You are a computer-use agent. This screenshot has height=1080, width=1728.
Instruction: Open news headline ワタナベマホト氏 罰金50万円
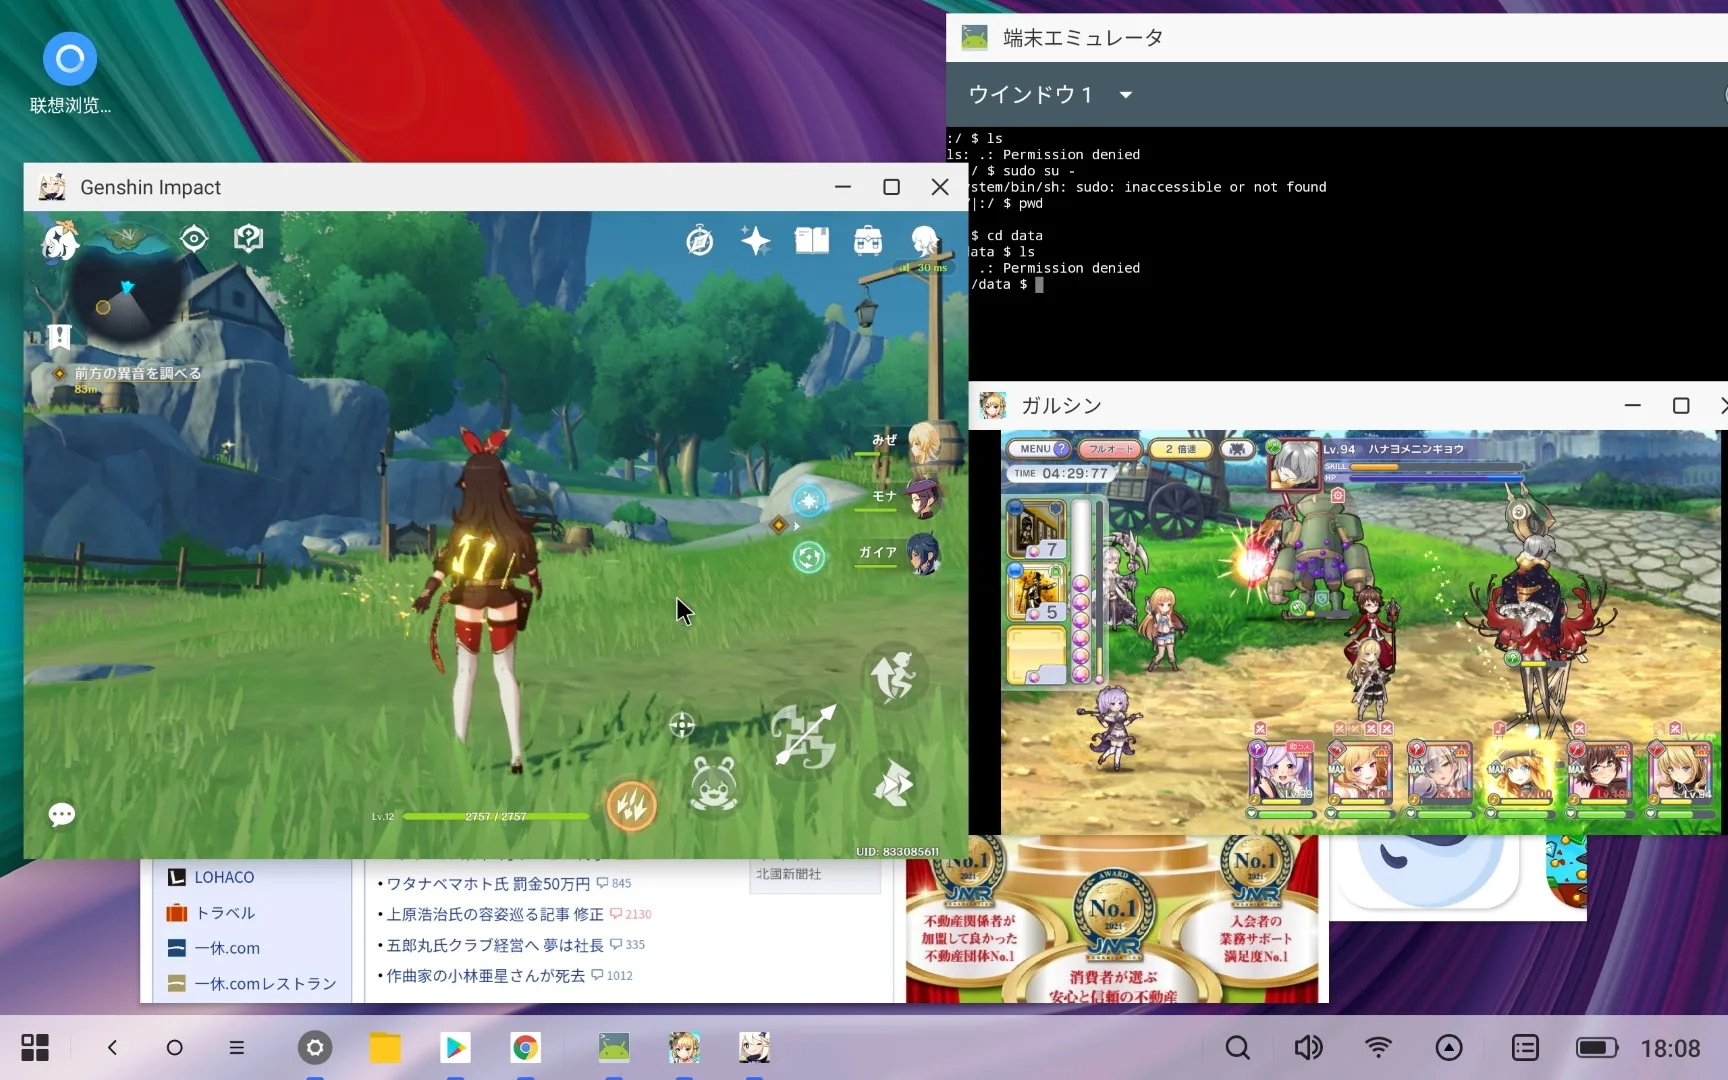488,884
